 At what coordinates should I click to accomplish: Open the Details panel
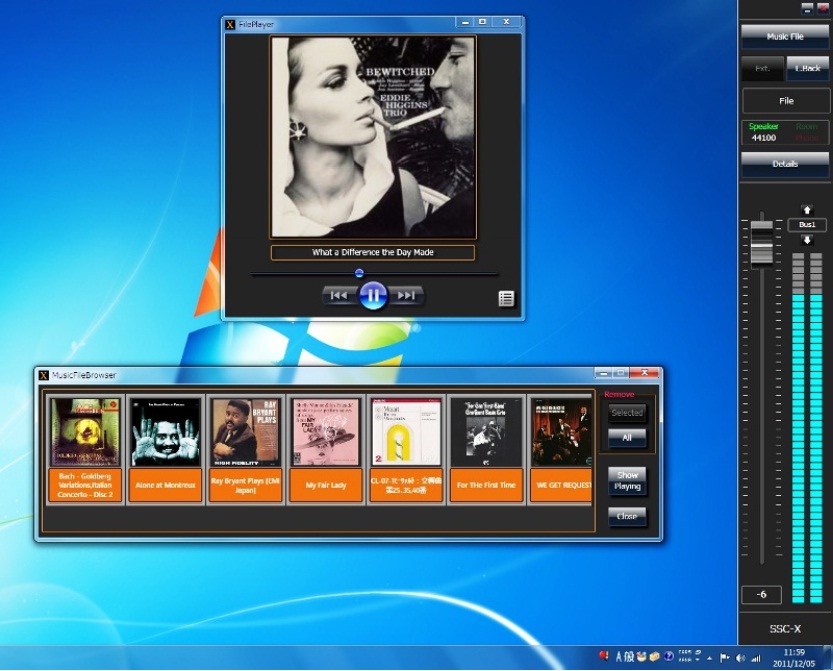(785, 163)
